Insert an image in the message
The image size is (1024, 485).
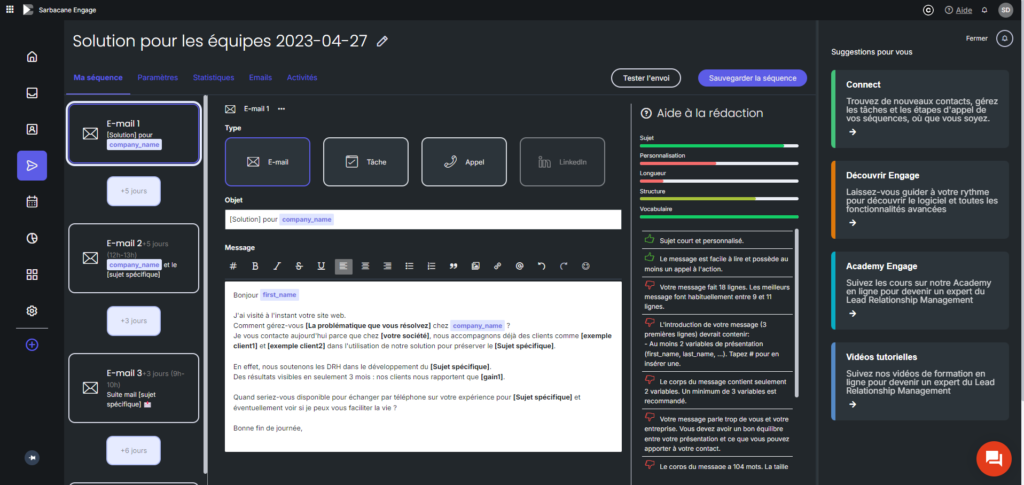coord(475,266)
